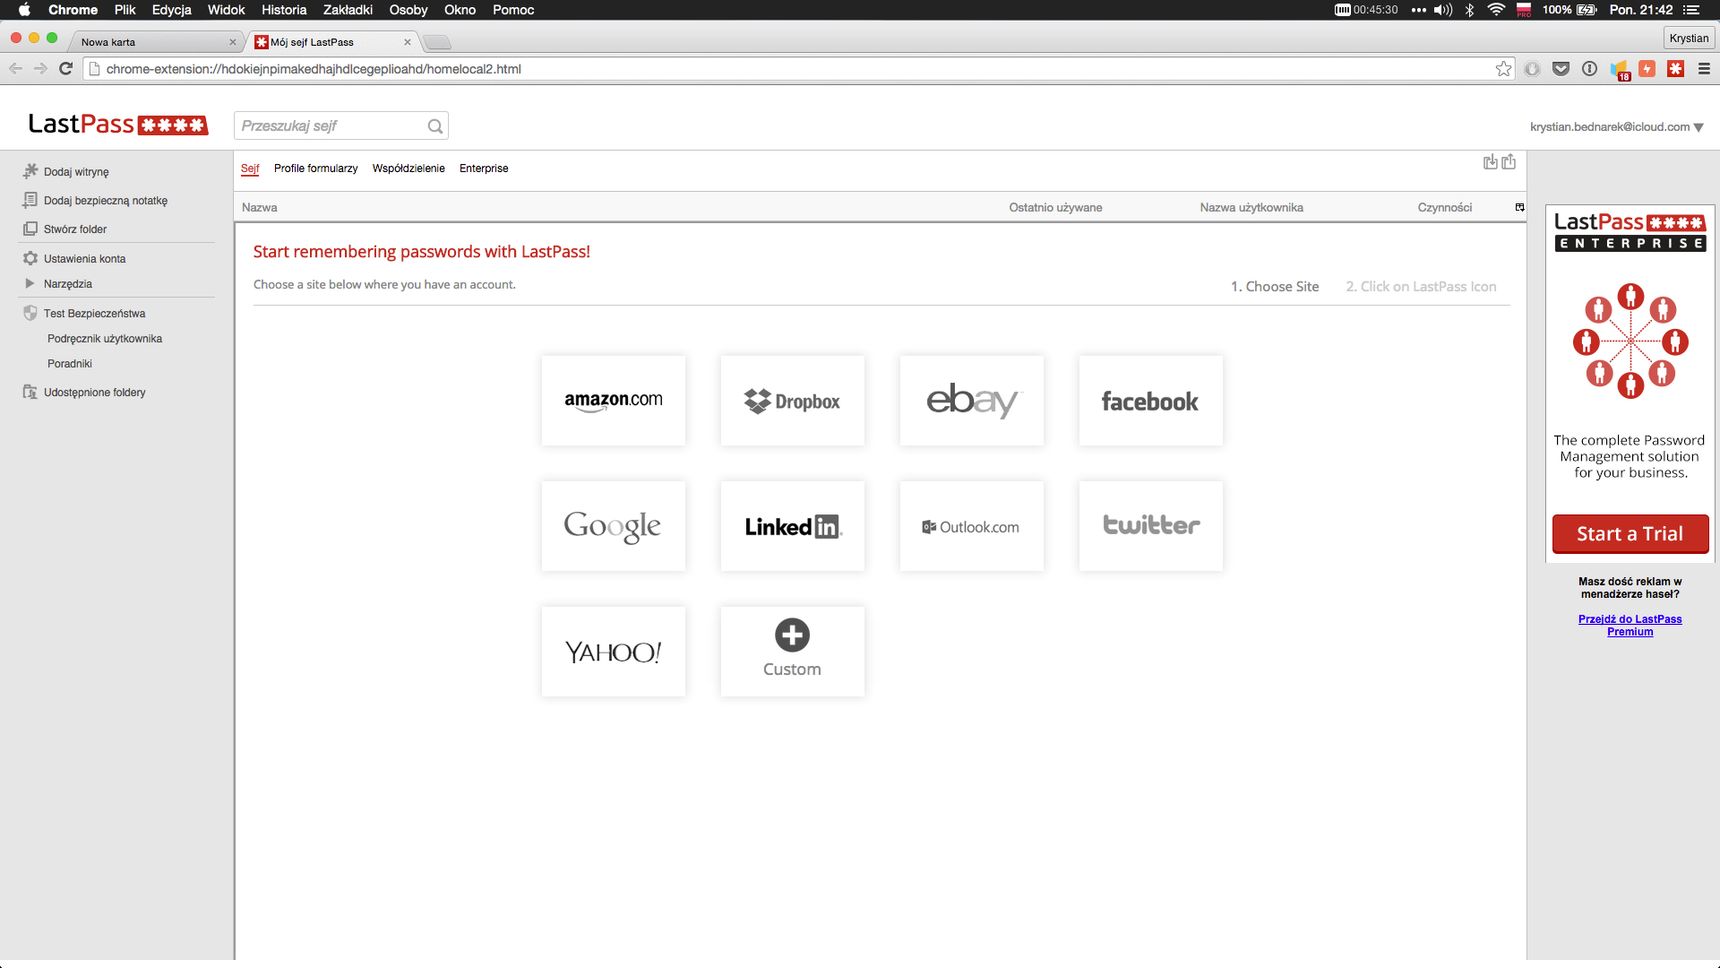Viewport: 1720px width, 968px height.
Task: Open Test Bezpieczeństwa
Action: (94, 313)
